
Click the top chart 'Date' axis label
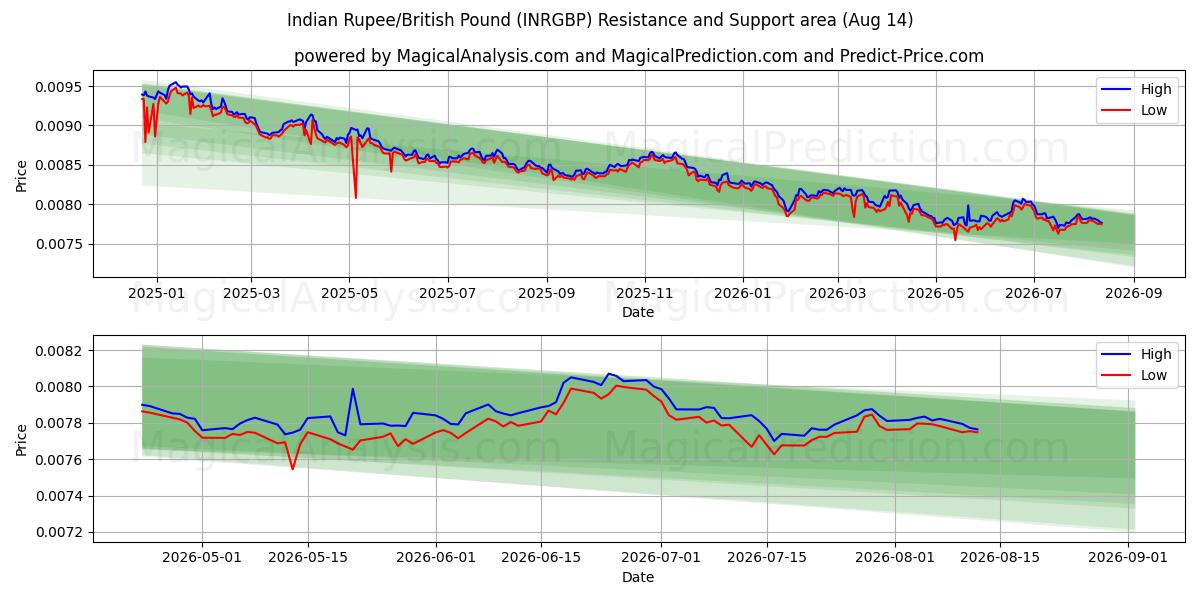point(638,312)
